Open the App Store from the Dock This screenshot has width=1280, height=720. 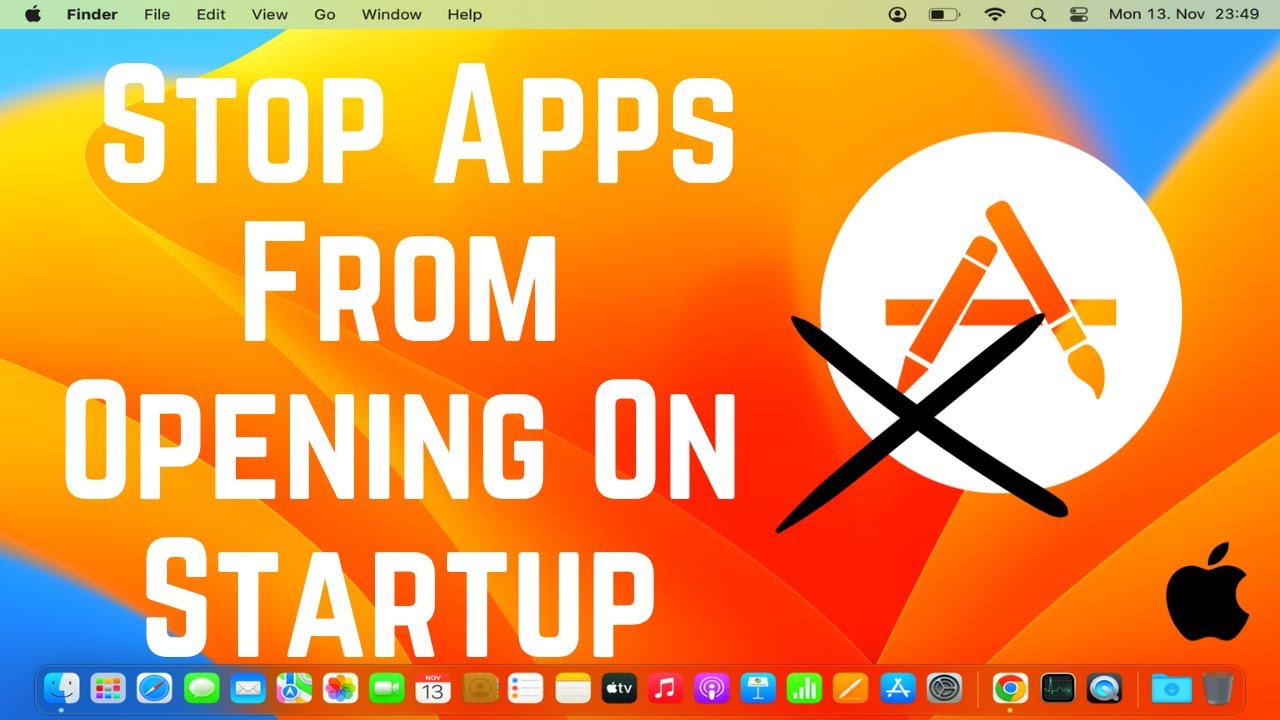[898, 688]
